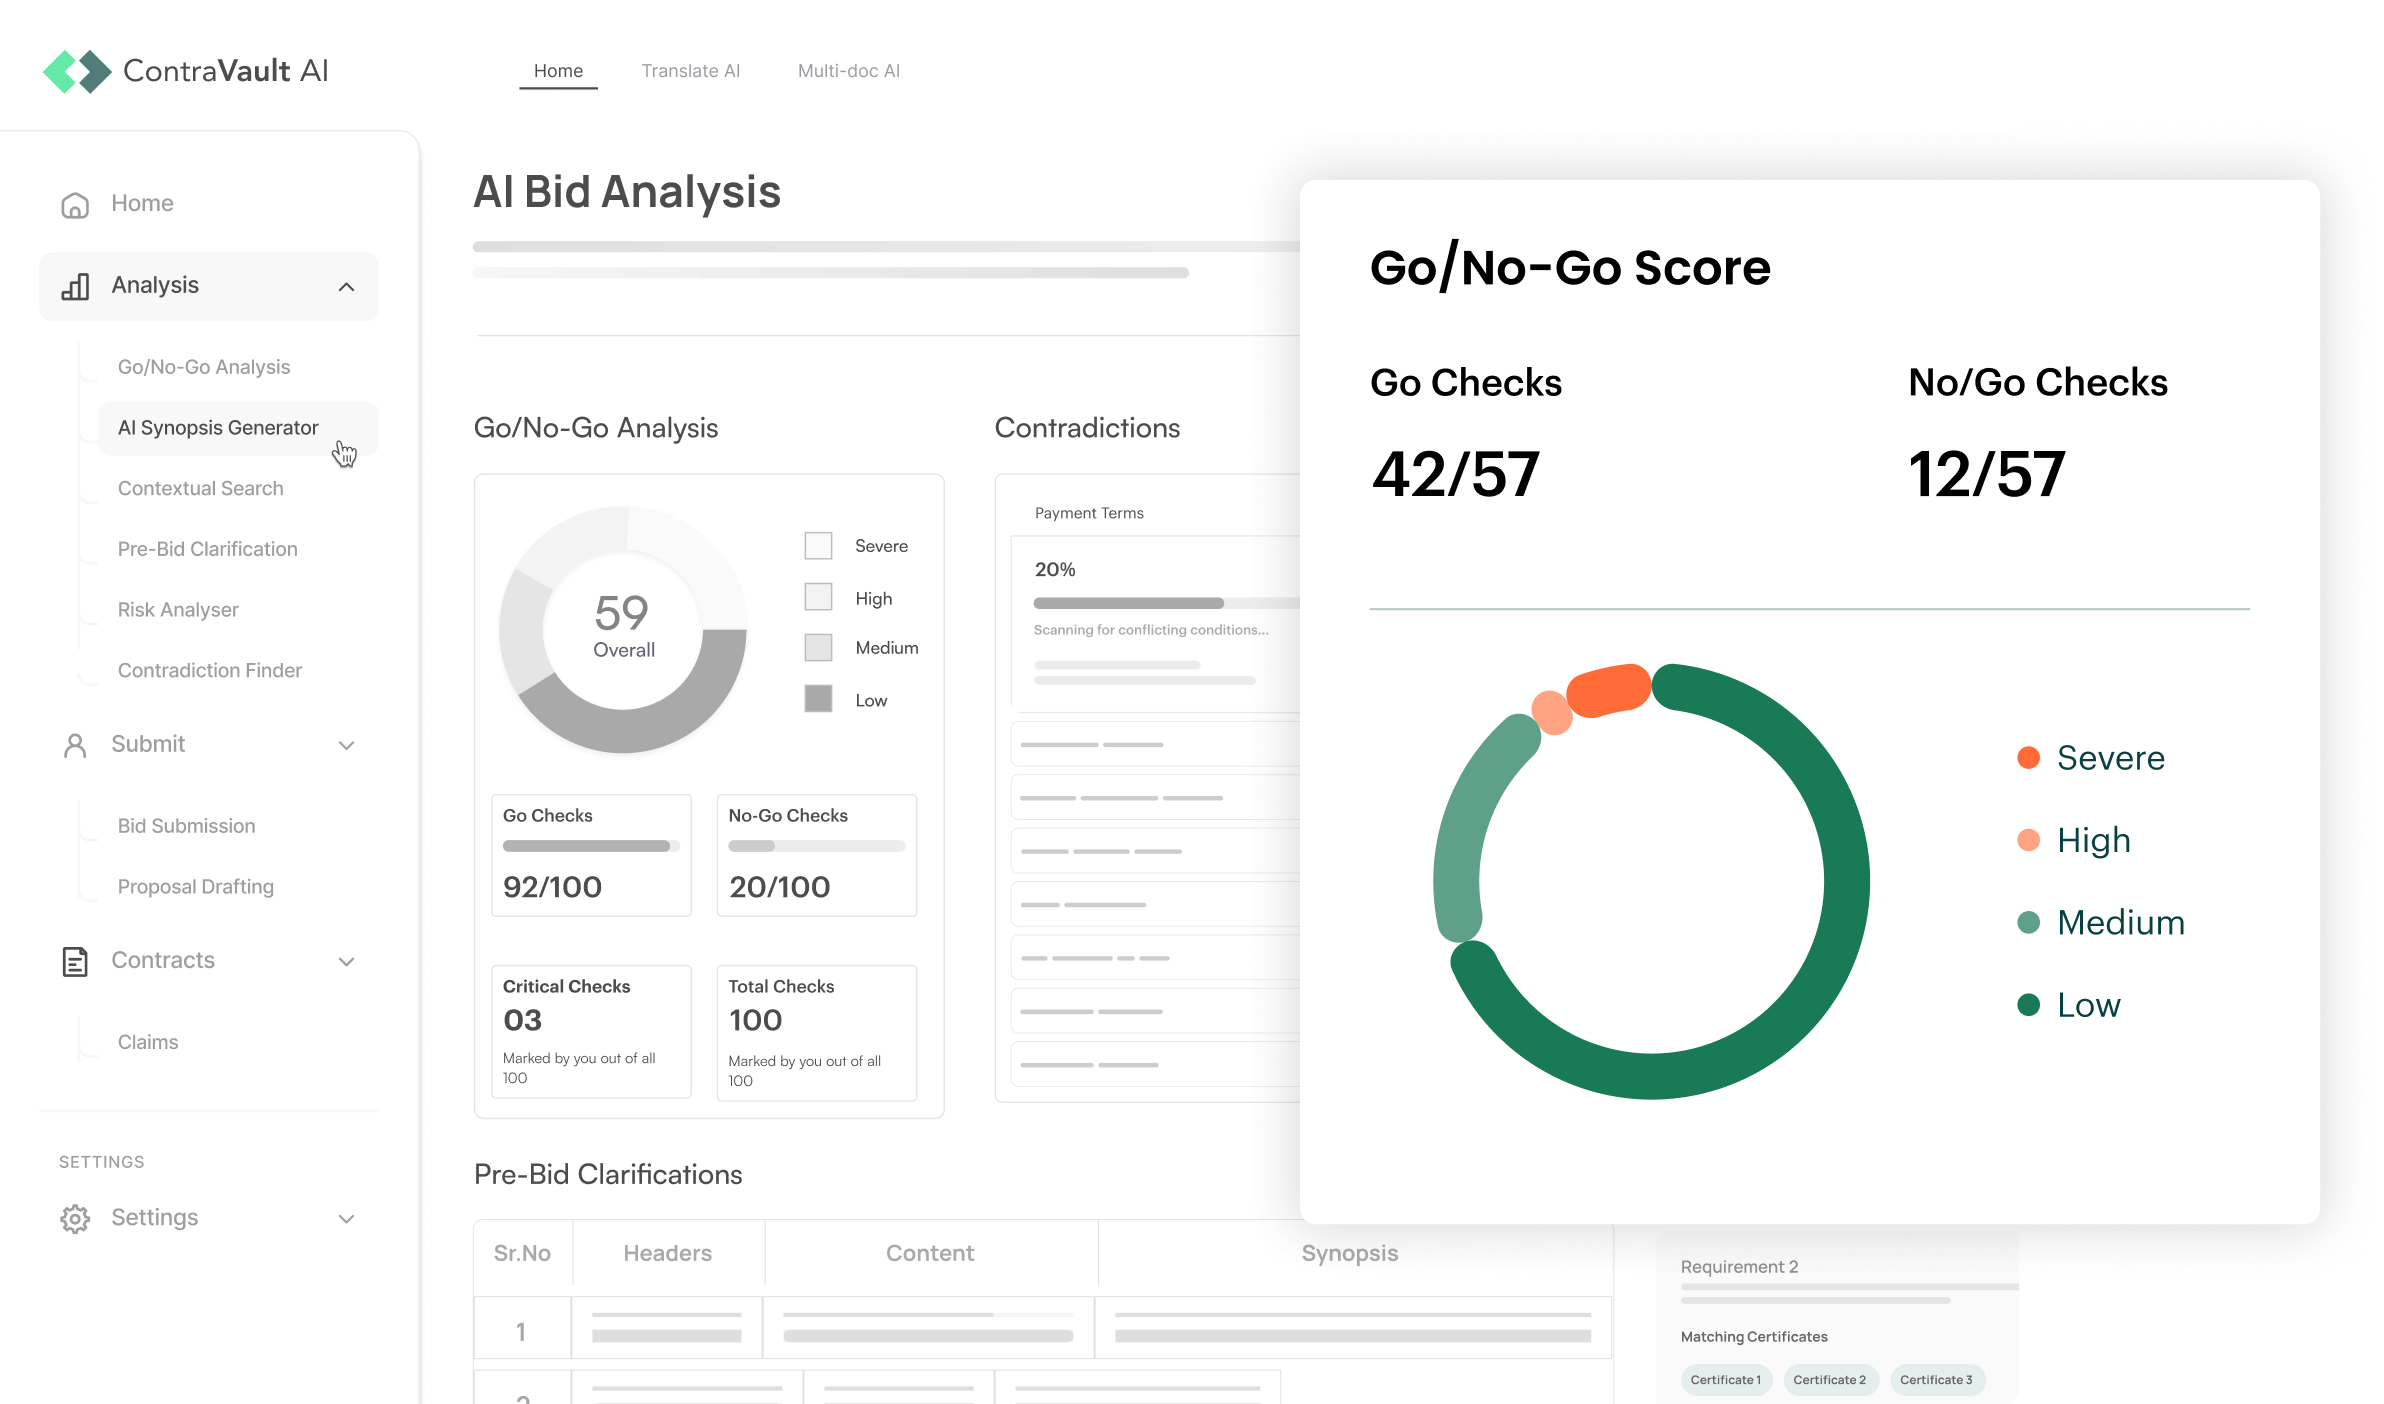Switch to the Translate AI tab
Screen dimensions: 2384x1404
[690, 71]
